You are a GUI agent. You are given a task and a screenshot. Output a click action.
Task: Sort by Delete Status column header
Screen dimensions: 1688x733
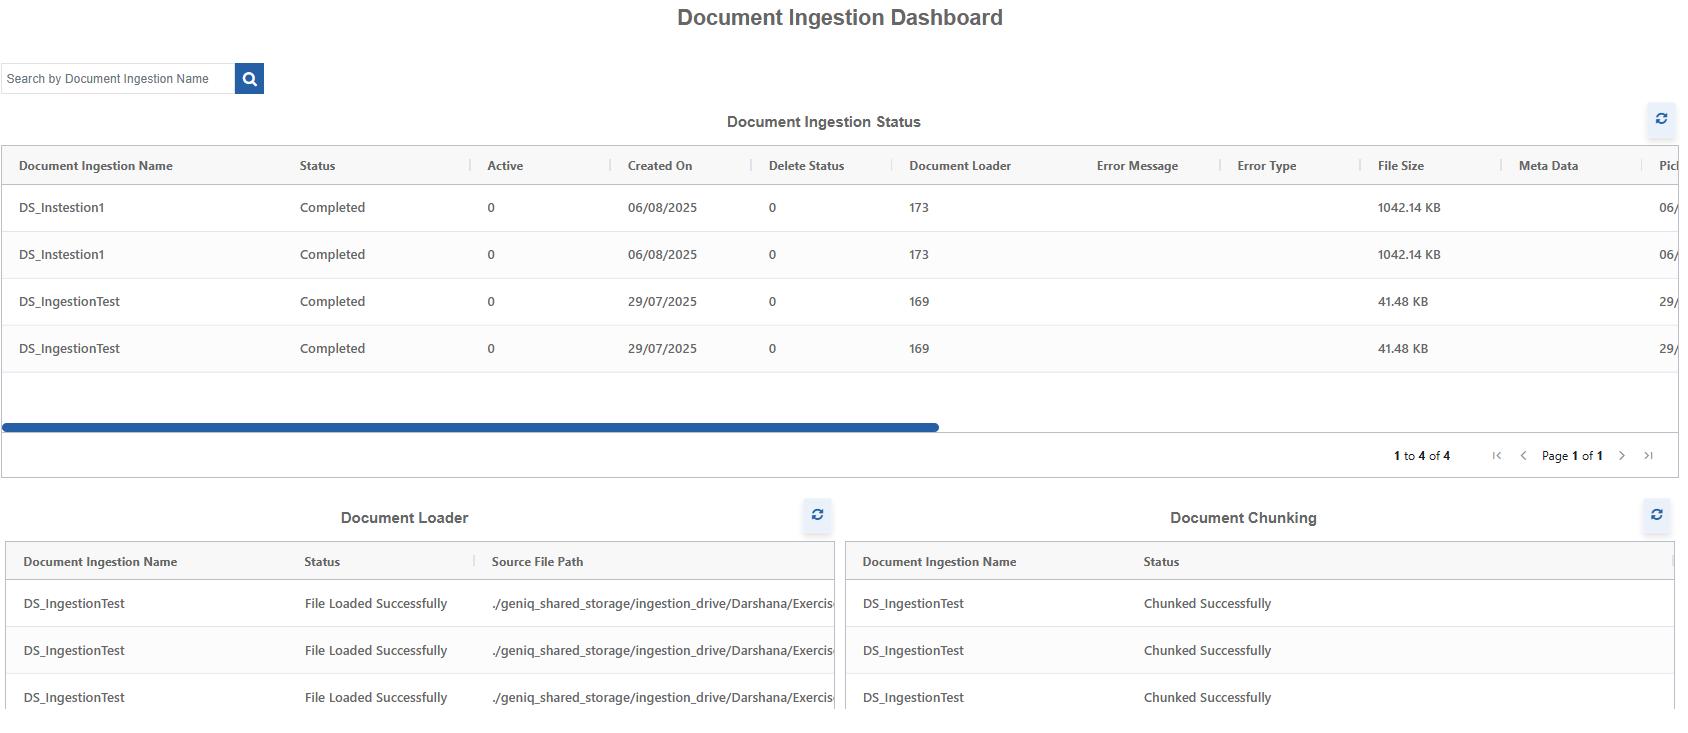click(x=806, y=166)
